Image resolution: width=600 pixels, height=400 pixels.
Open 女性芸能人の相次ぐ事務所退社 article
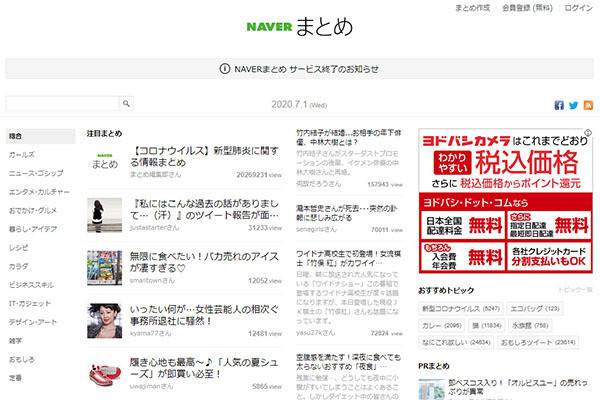click(204, 315)
